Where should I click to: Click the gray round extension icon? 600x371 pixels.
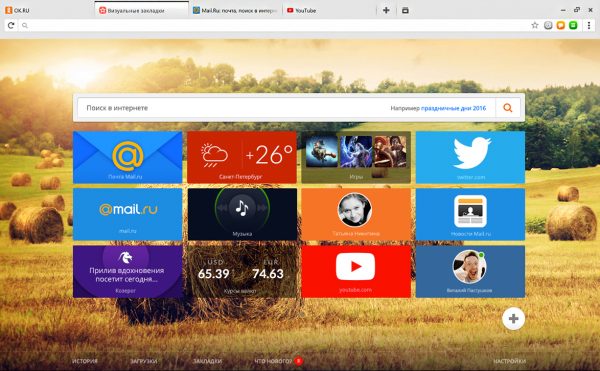pyautogui.click(x=548, y=25)
